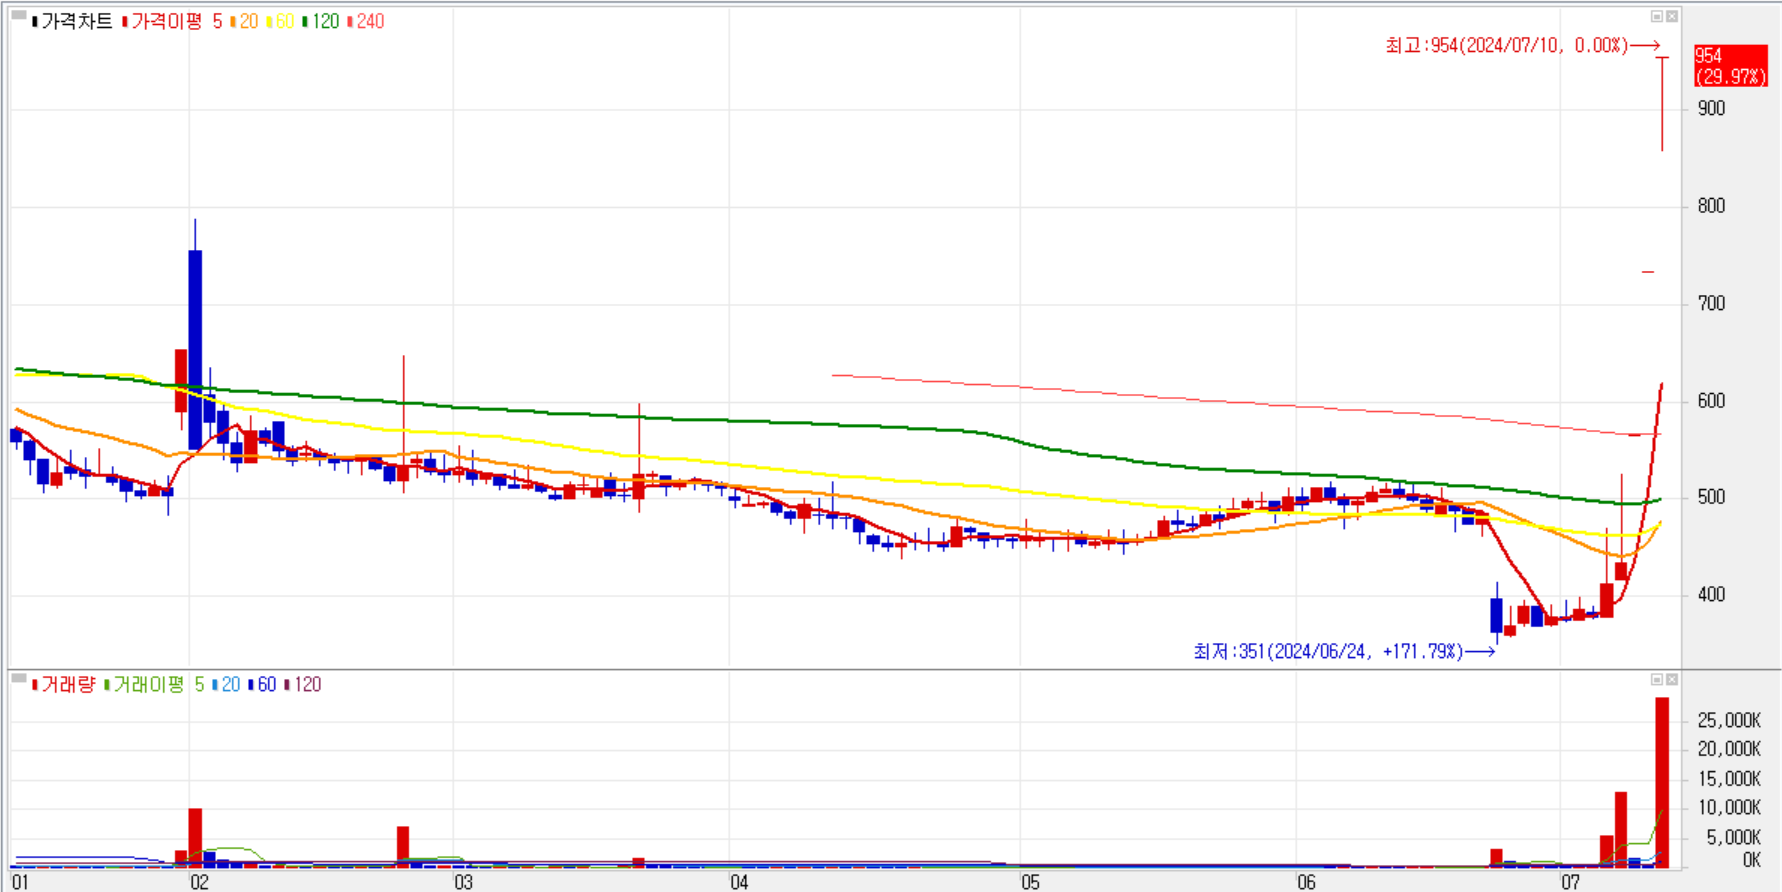Click the 01 month label on time axis

pyautogui.click(x=20, y=882)
